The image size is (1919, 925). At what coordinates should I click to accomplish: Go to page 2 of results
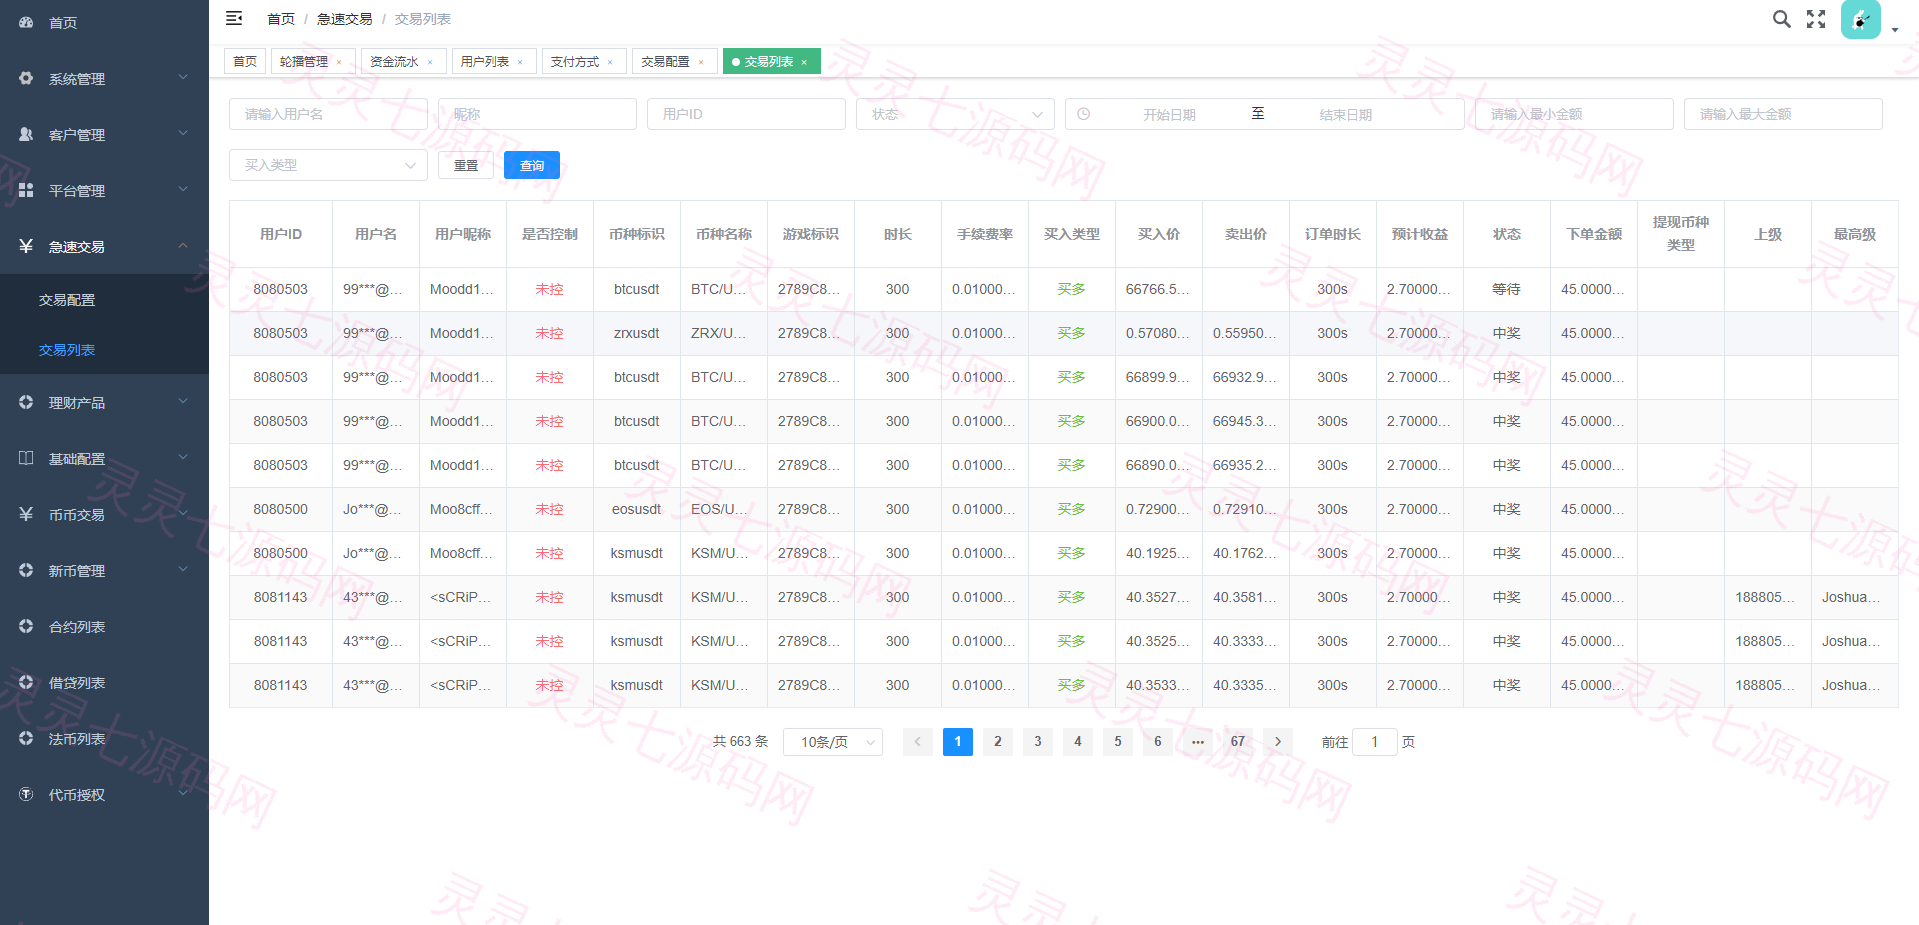click(x=998, y=742)
